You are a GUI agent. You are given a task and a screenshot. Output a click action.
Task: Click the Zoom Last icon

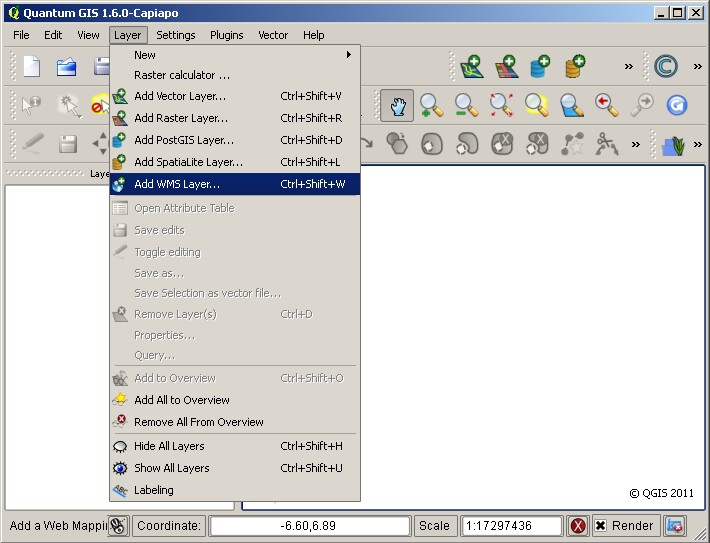pos(607,106)
